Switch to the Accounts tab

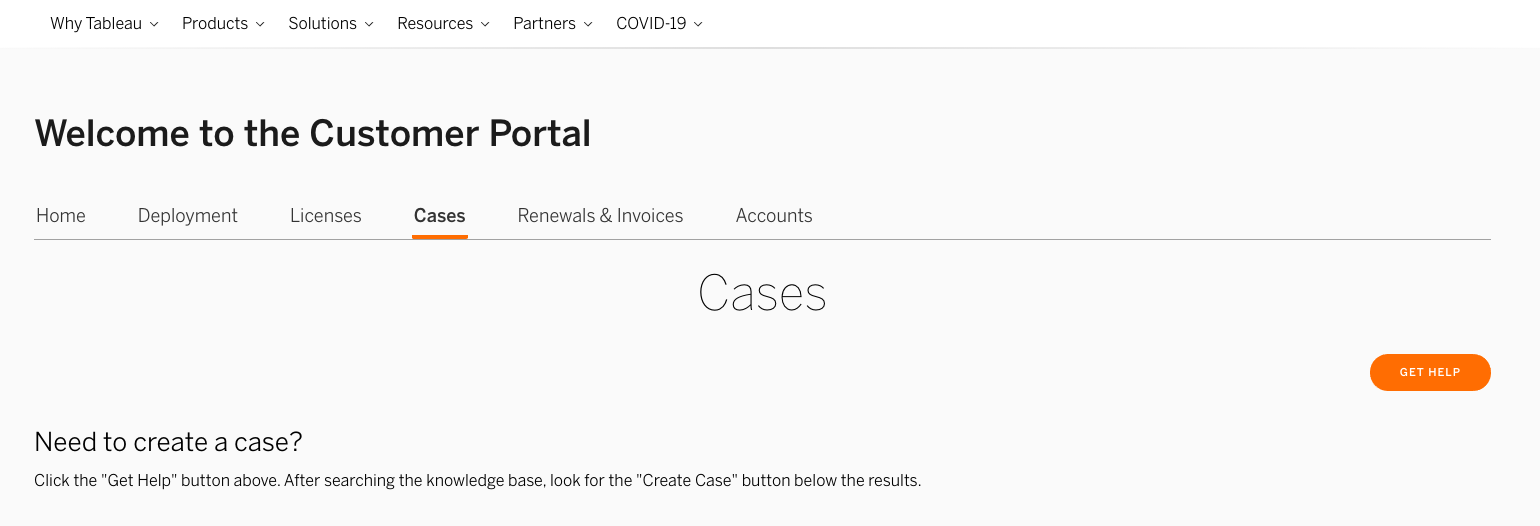[774, 216]
